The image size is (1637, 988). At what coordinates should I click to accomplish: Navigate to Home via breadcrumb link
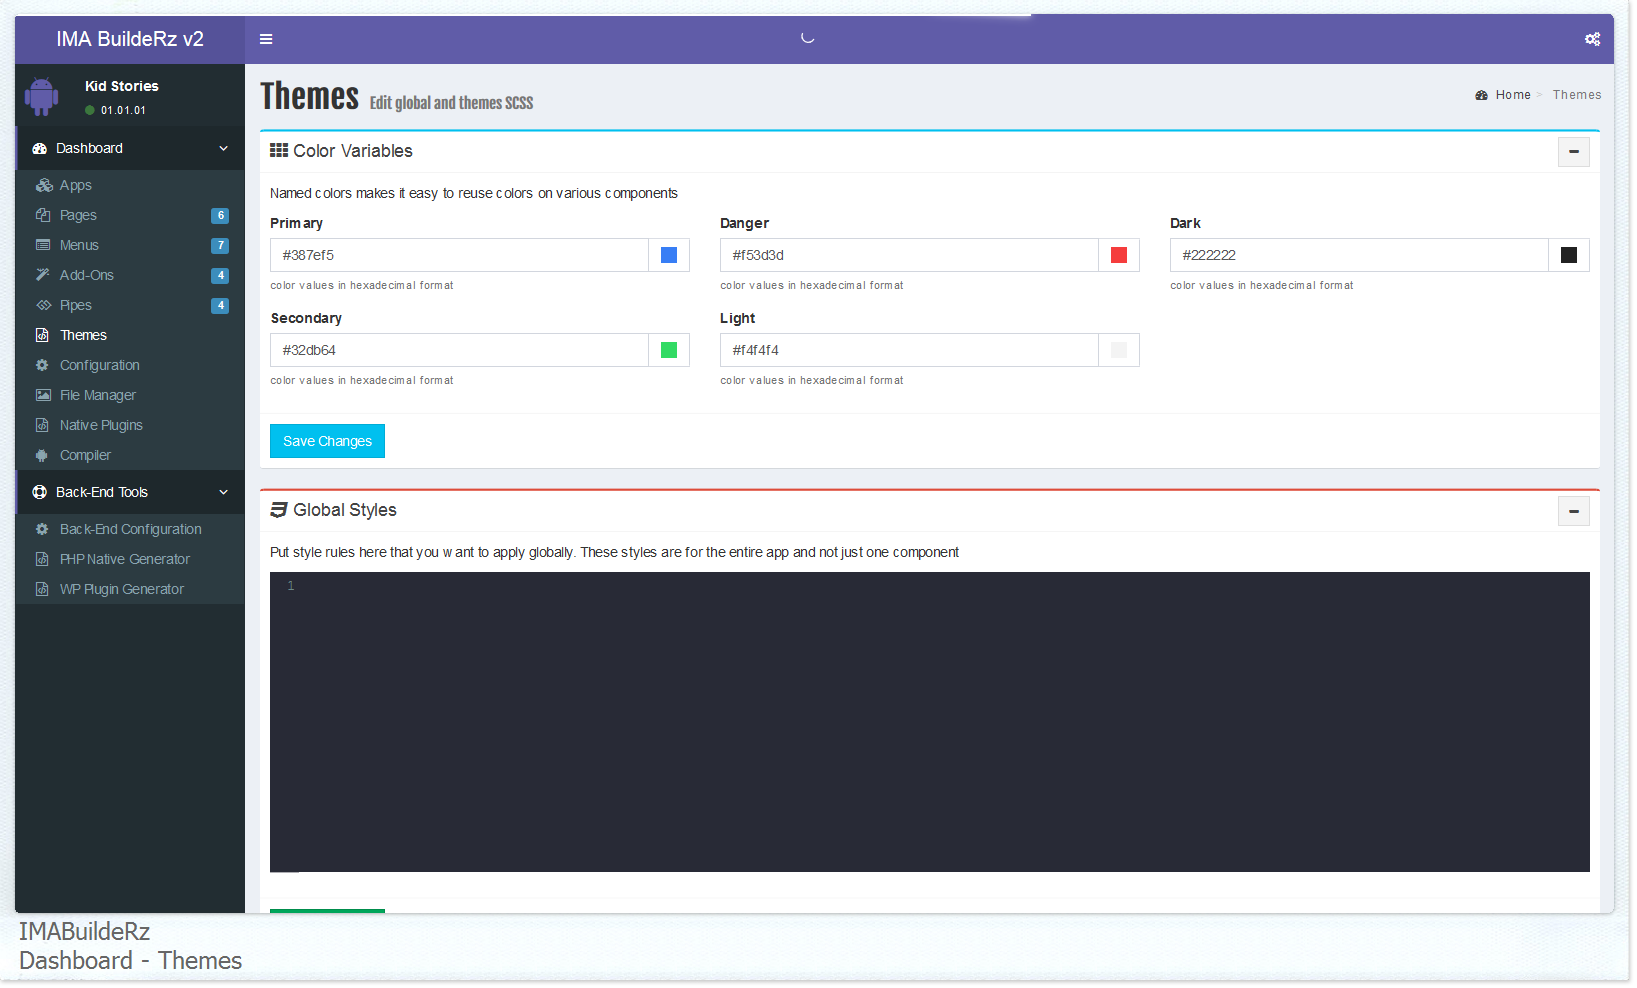(x=1511, y=94)
